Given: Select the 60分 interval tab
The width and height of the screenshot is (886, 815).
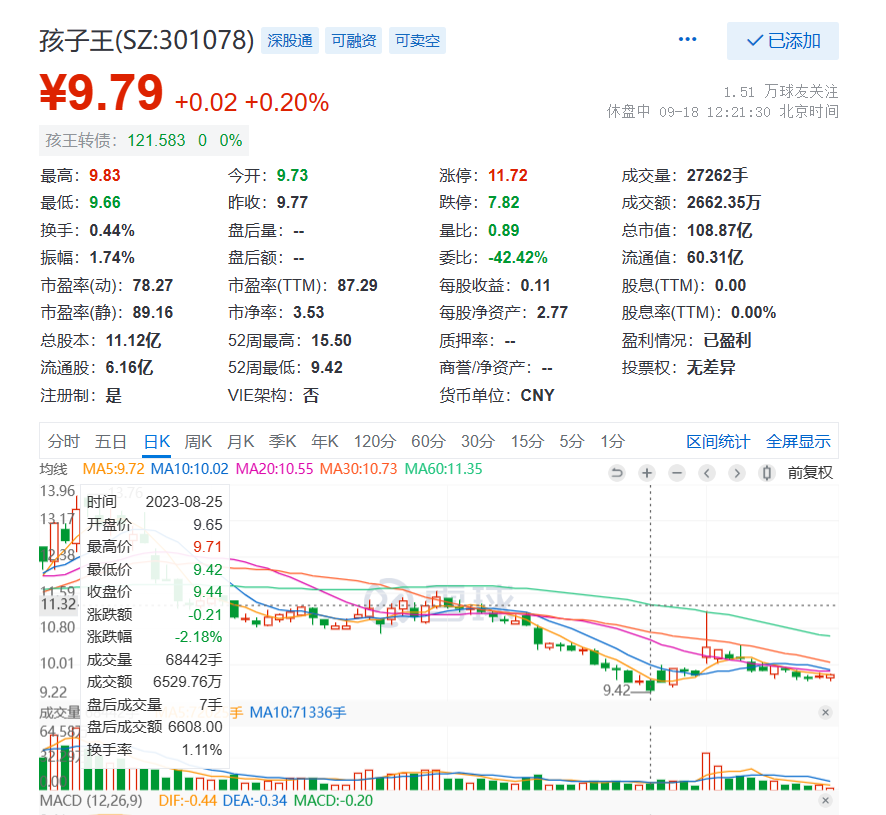Looking at the screenshot, I should click(427, 441).
